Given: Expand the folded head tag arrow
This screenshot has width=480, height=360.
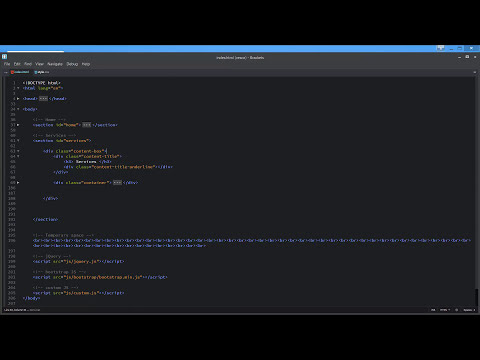Looking at the screenshot, I should click(18, 99).
